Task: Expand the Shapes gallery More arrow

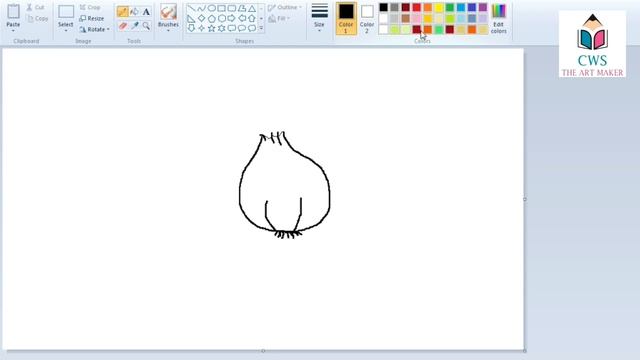Action: [261, 28]
